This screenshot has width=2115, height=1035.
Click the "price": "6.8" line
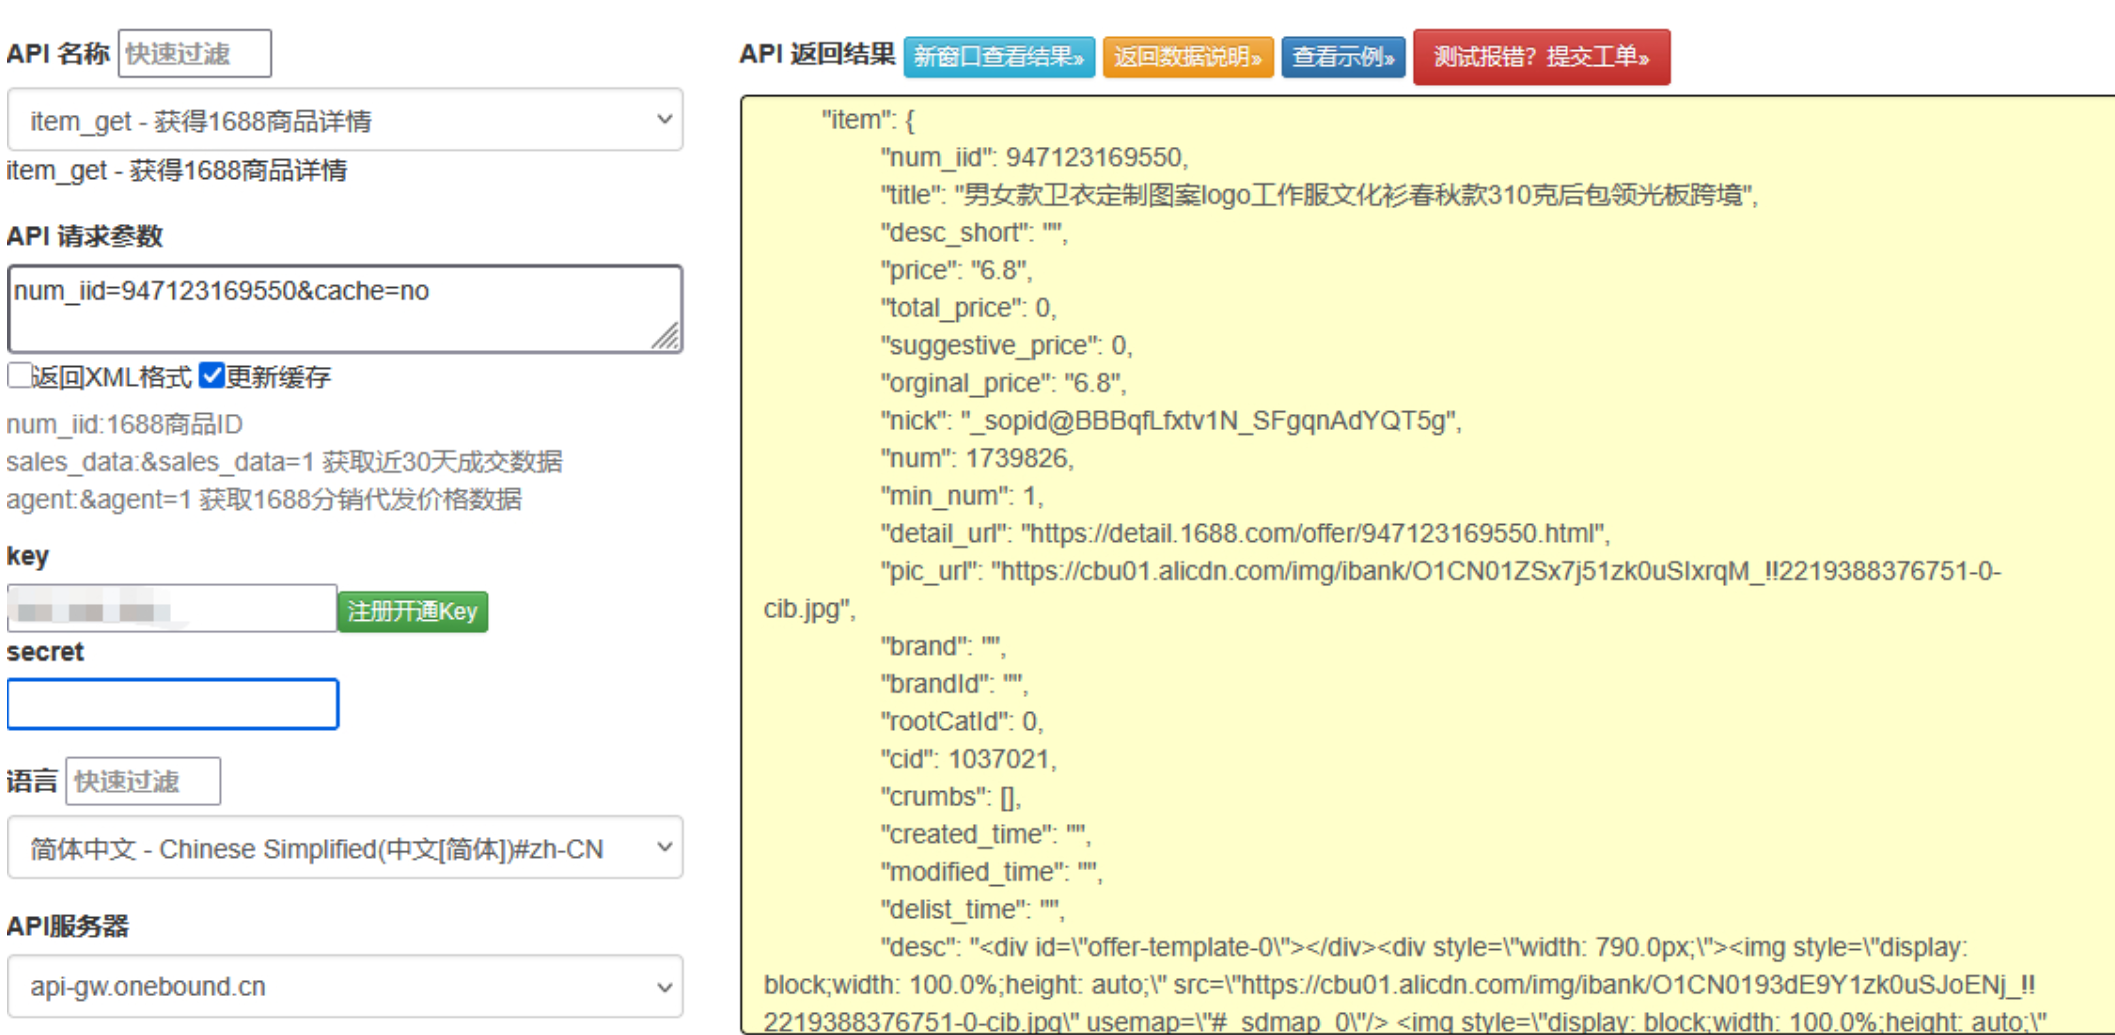[x=956, y=270]
